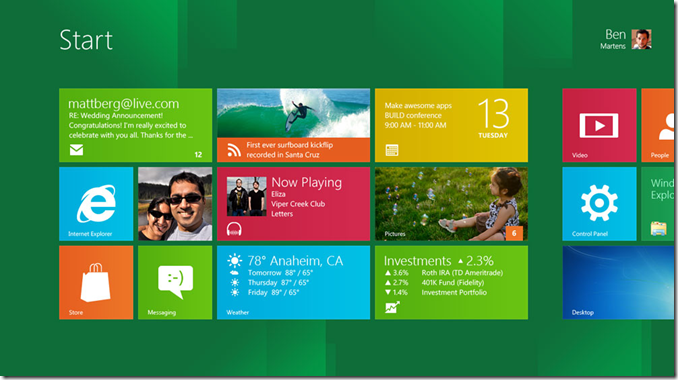Launch the Store shopping bag tile
The image size is (678, 380).
pyautogui.click(x=96, y=282)
